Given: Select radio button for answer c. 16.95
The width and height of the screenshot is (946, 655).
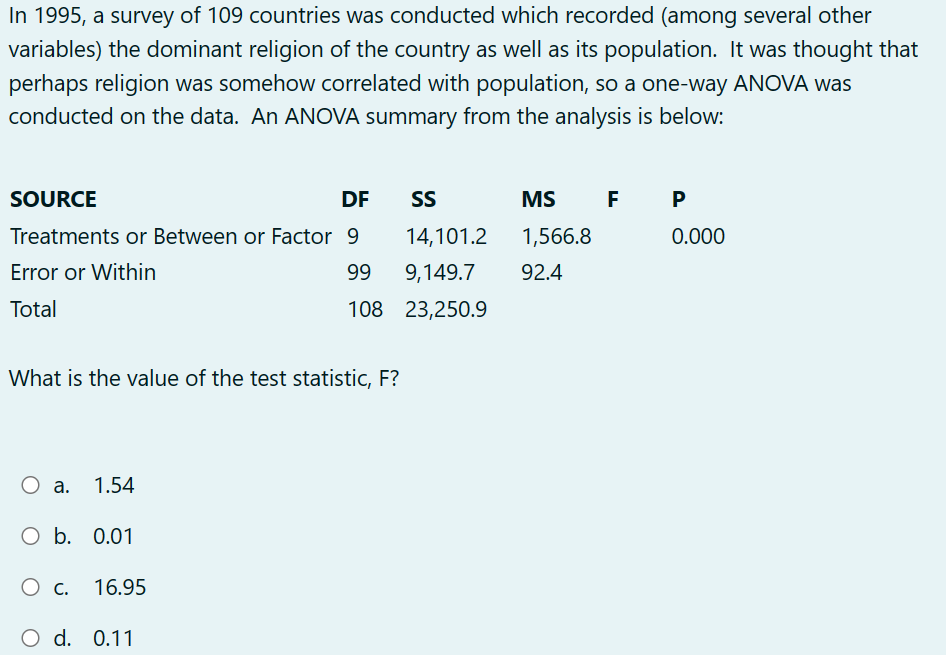Looking at the screenshot, I should [31, 587].
